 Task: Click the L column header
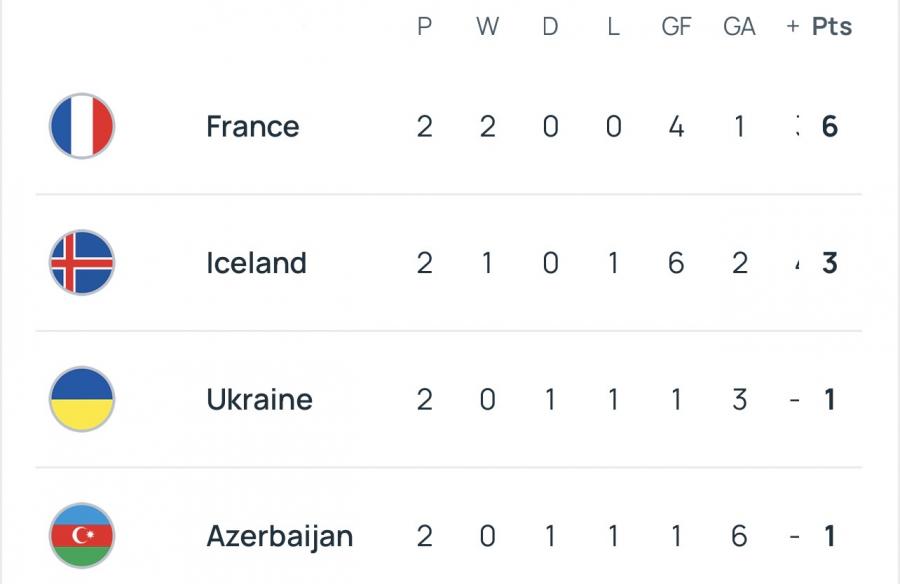coord(613,27)
